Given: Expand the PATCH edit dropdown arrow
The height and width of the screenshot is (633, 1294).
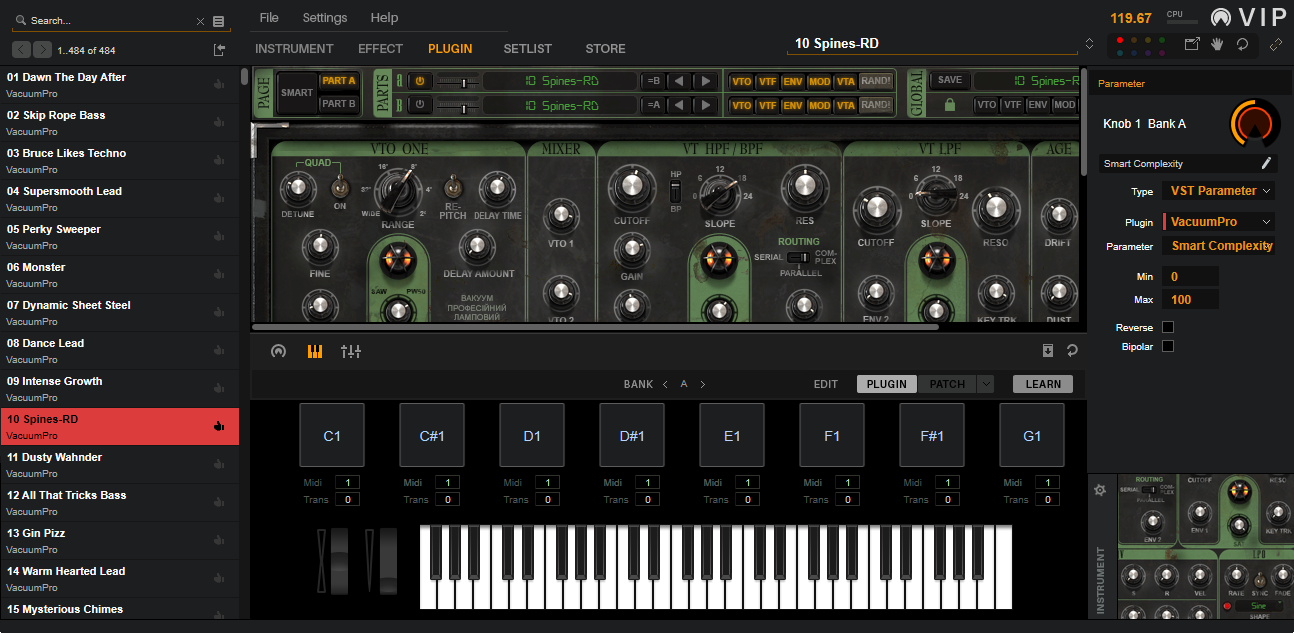Looking at the screenshot, I should tap(986, 384).
